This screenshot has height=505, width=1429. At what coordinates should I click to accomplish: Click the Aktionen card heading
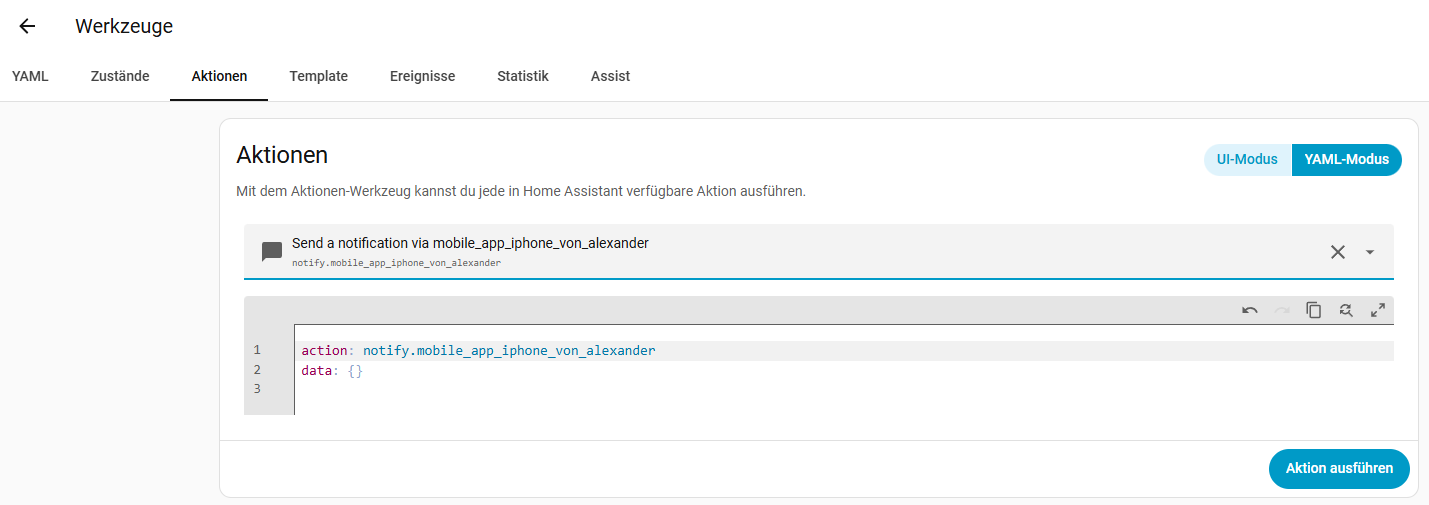click(282, 155)
